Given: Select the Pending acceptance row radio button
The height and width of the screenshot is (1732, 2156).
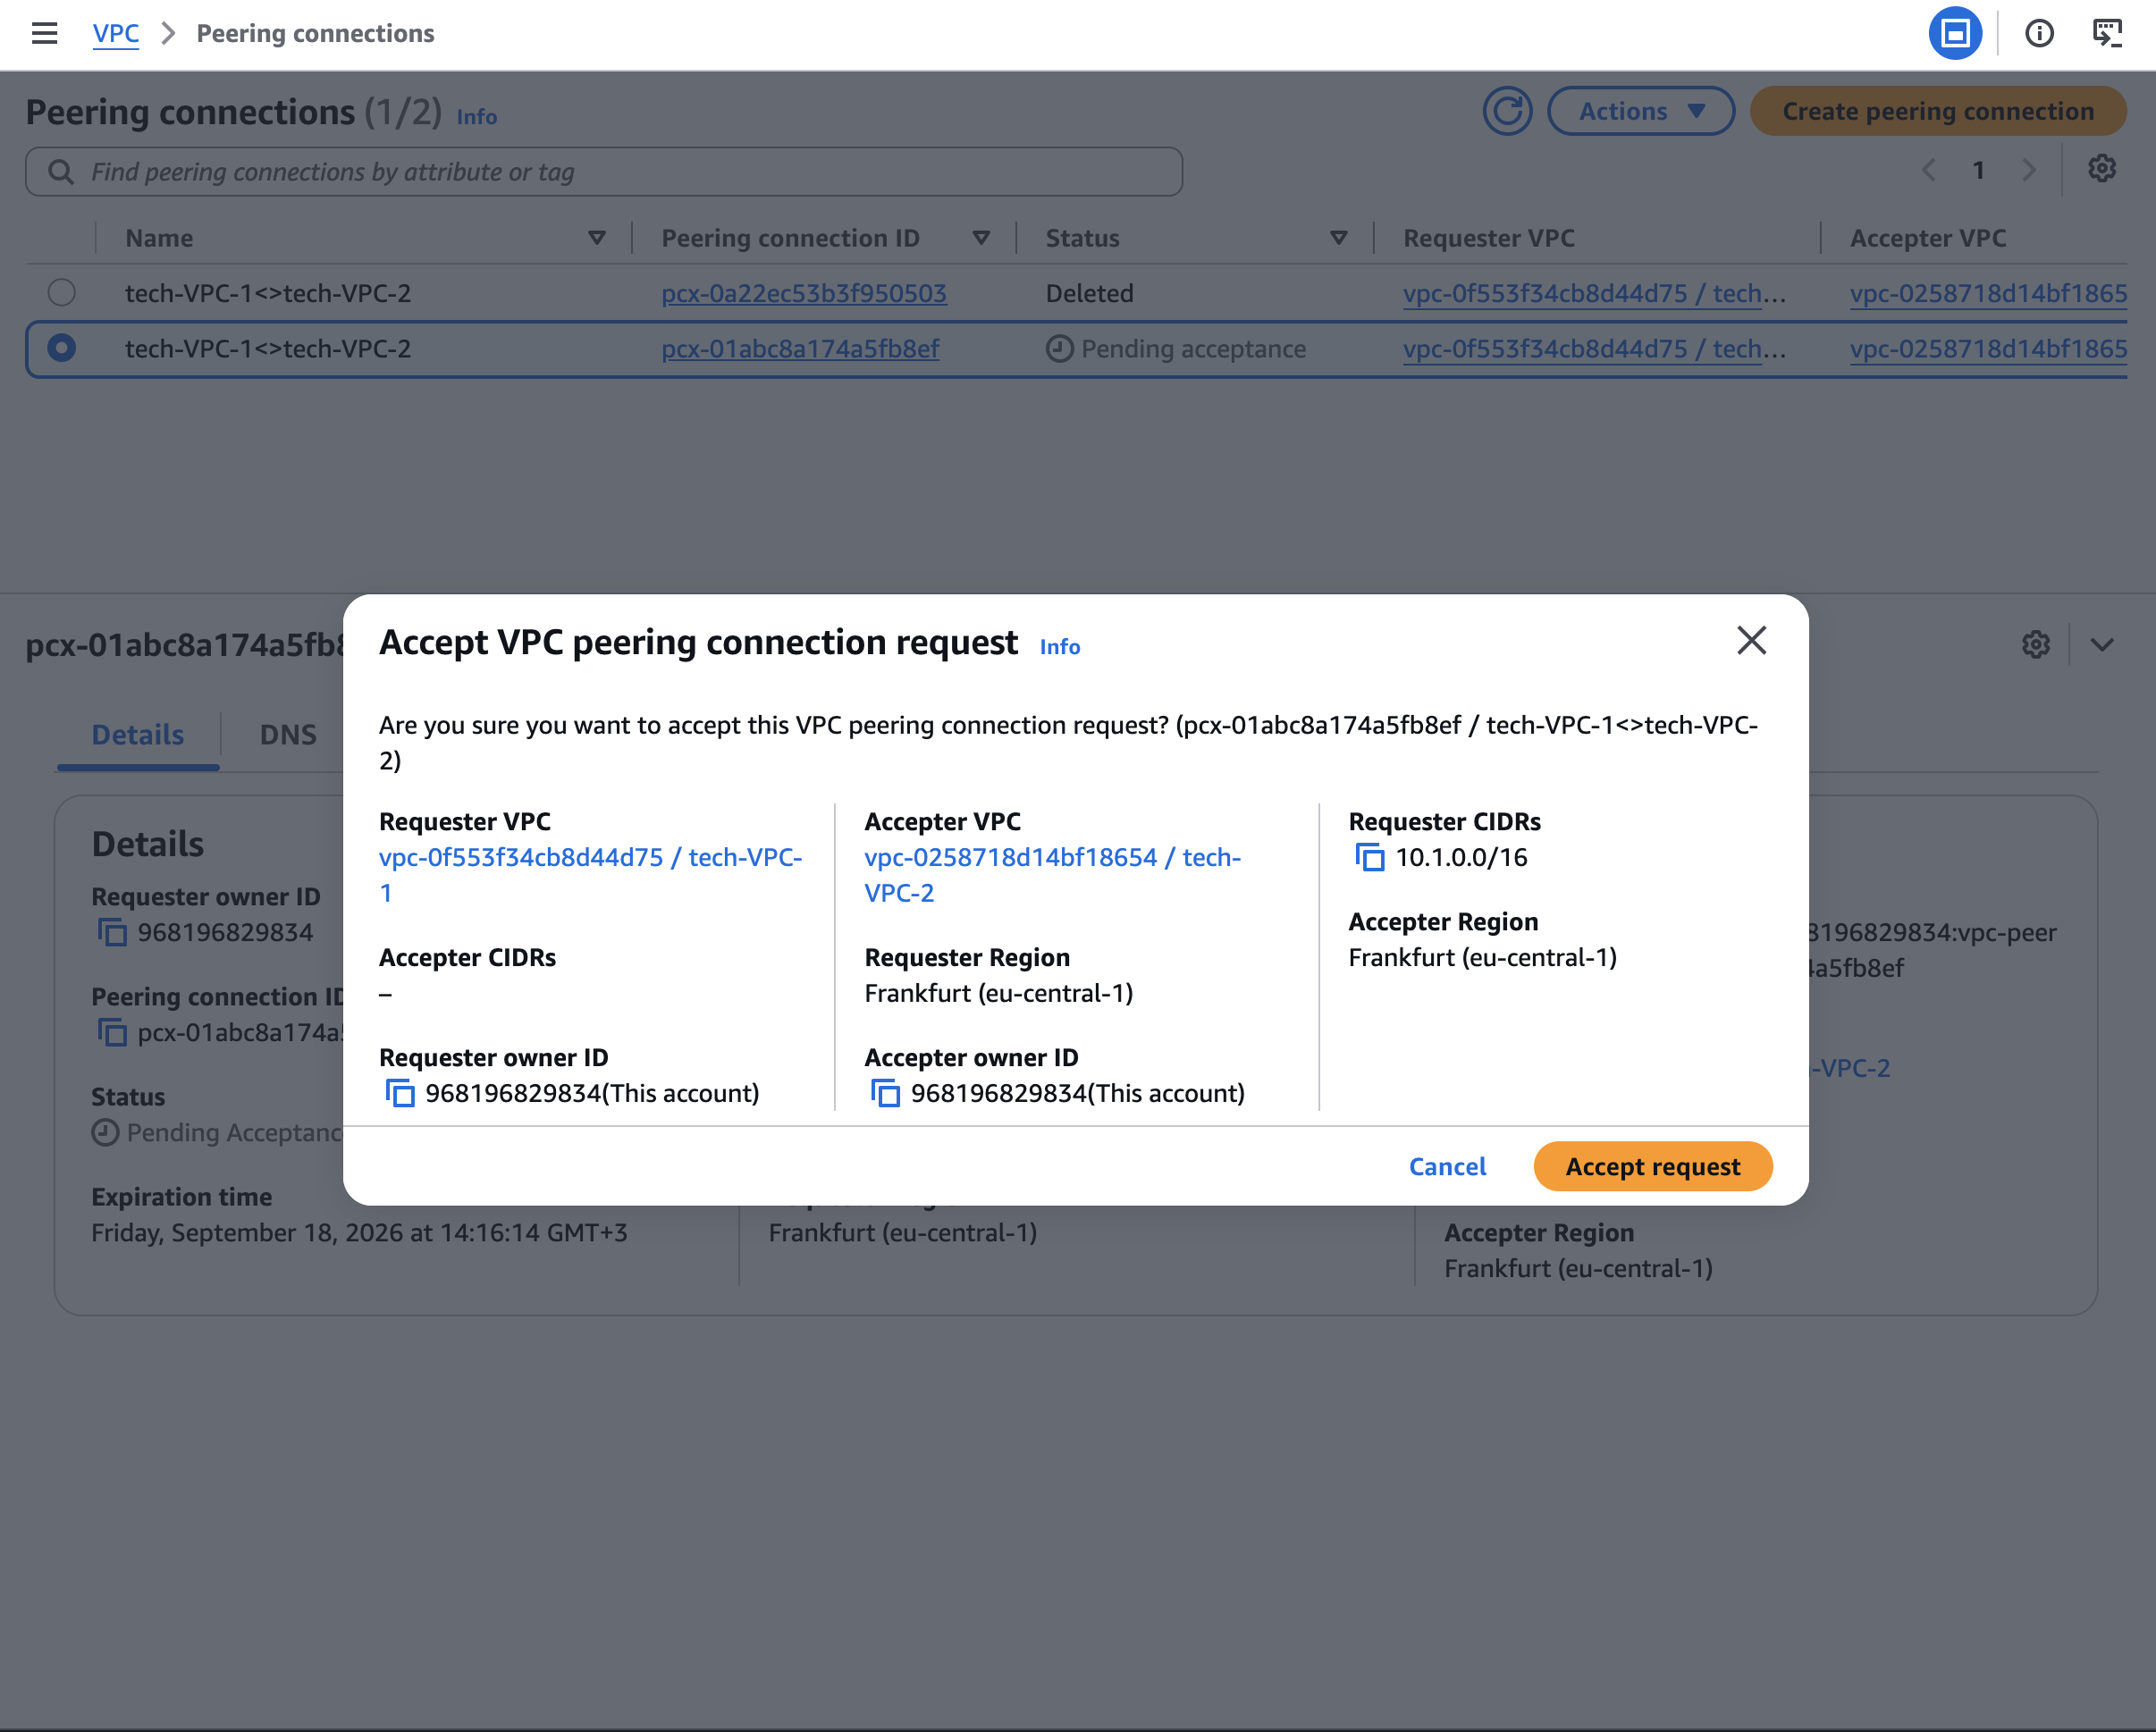Looking at the screenshot, I should coord(62,348).
